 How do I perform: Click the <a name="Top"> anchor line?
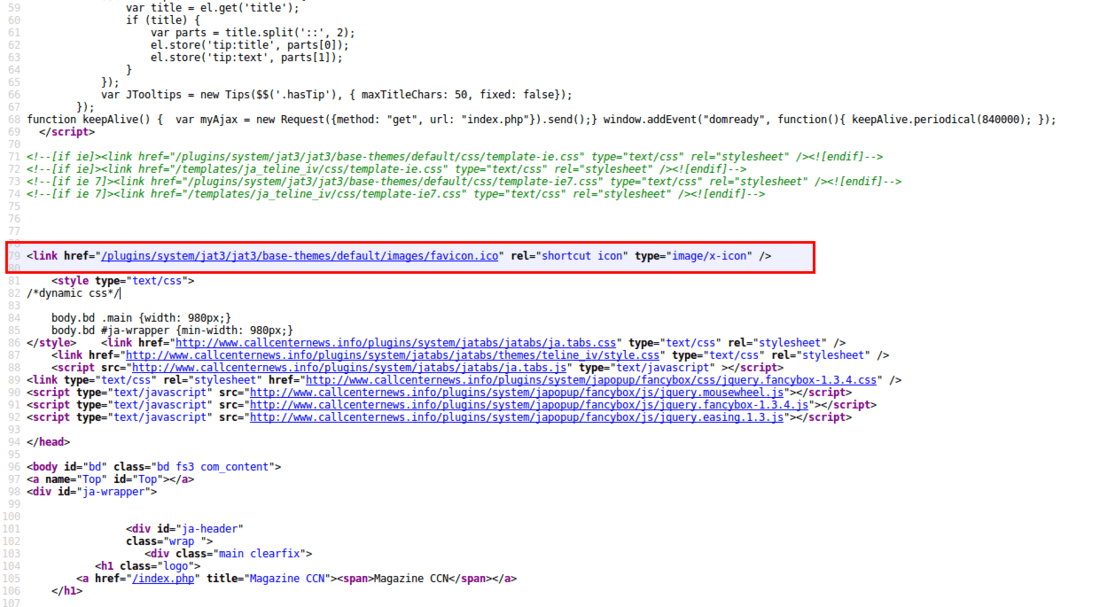pyautogui.click(x=110, y=479)
